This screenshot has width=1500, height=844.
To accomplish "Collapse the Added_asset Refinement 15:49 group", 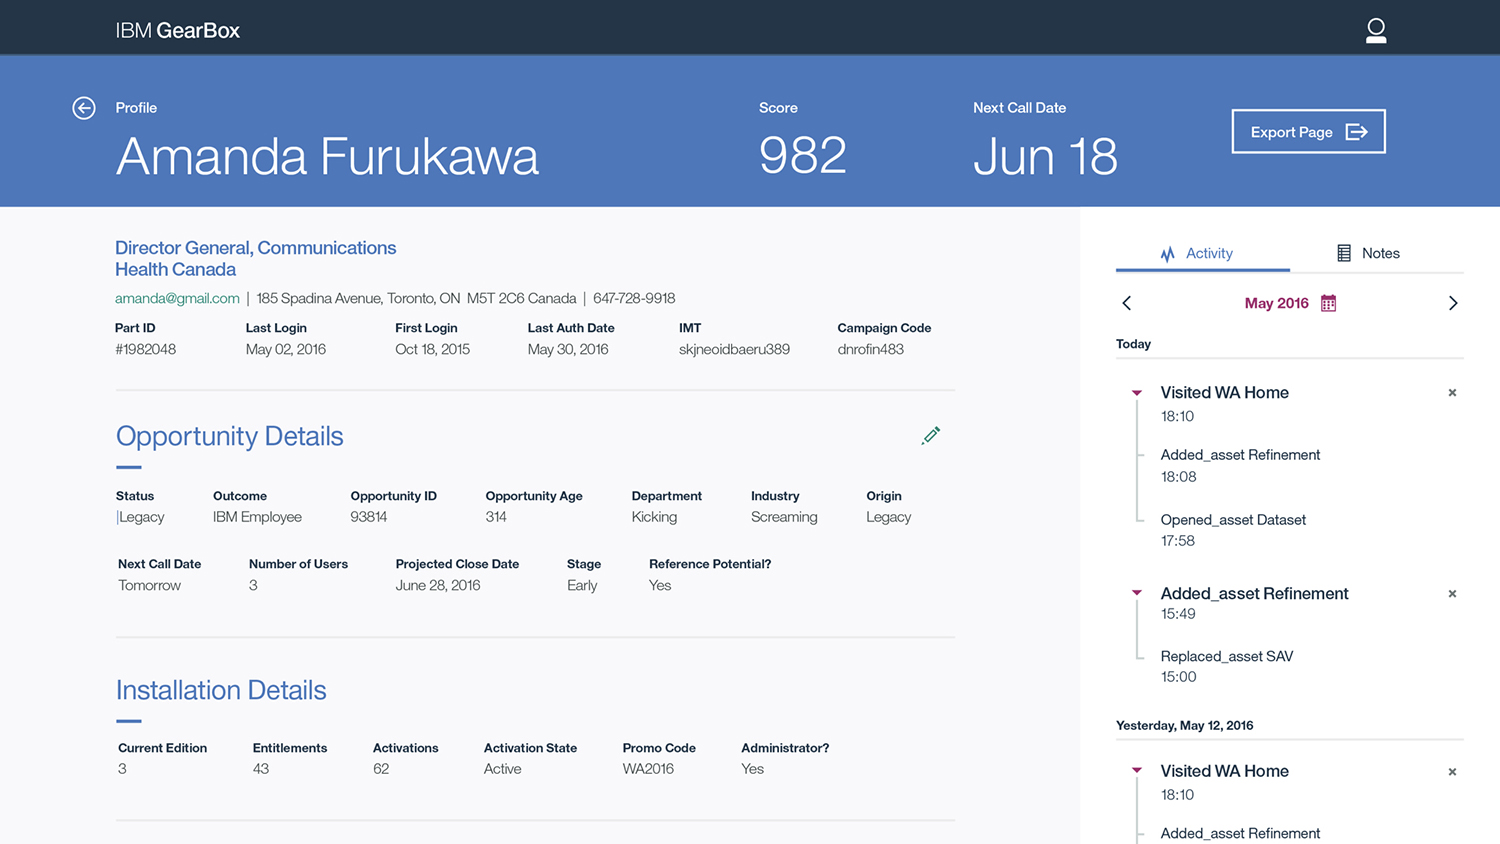I will point(1137,593).
